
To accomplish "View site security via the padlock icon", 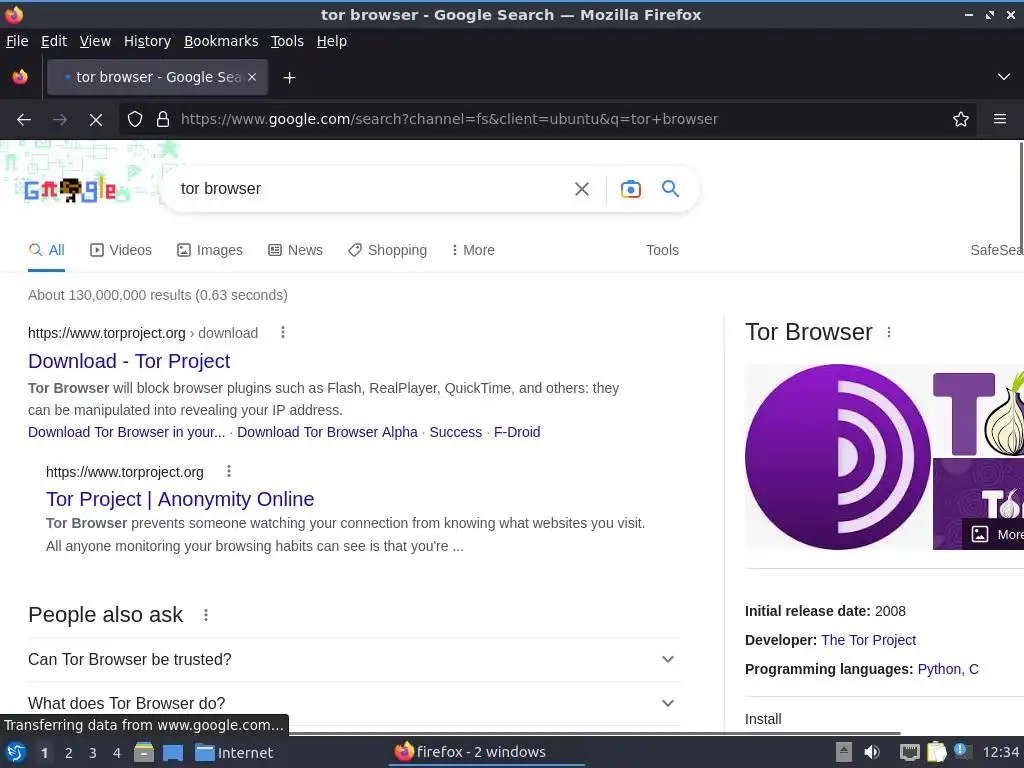I will (163, 119).
